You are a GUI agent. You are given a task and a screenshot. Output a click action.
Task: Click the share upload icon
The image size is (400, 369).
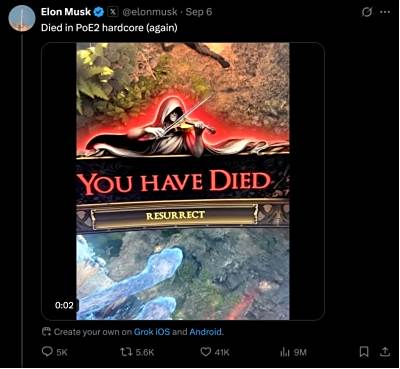point(385,351)
